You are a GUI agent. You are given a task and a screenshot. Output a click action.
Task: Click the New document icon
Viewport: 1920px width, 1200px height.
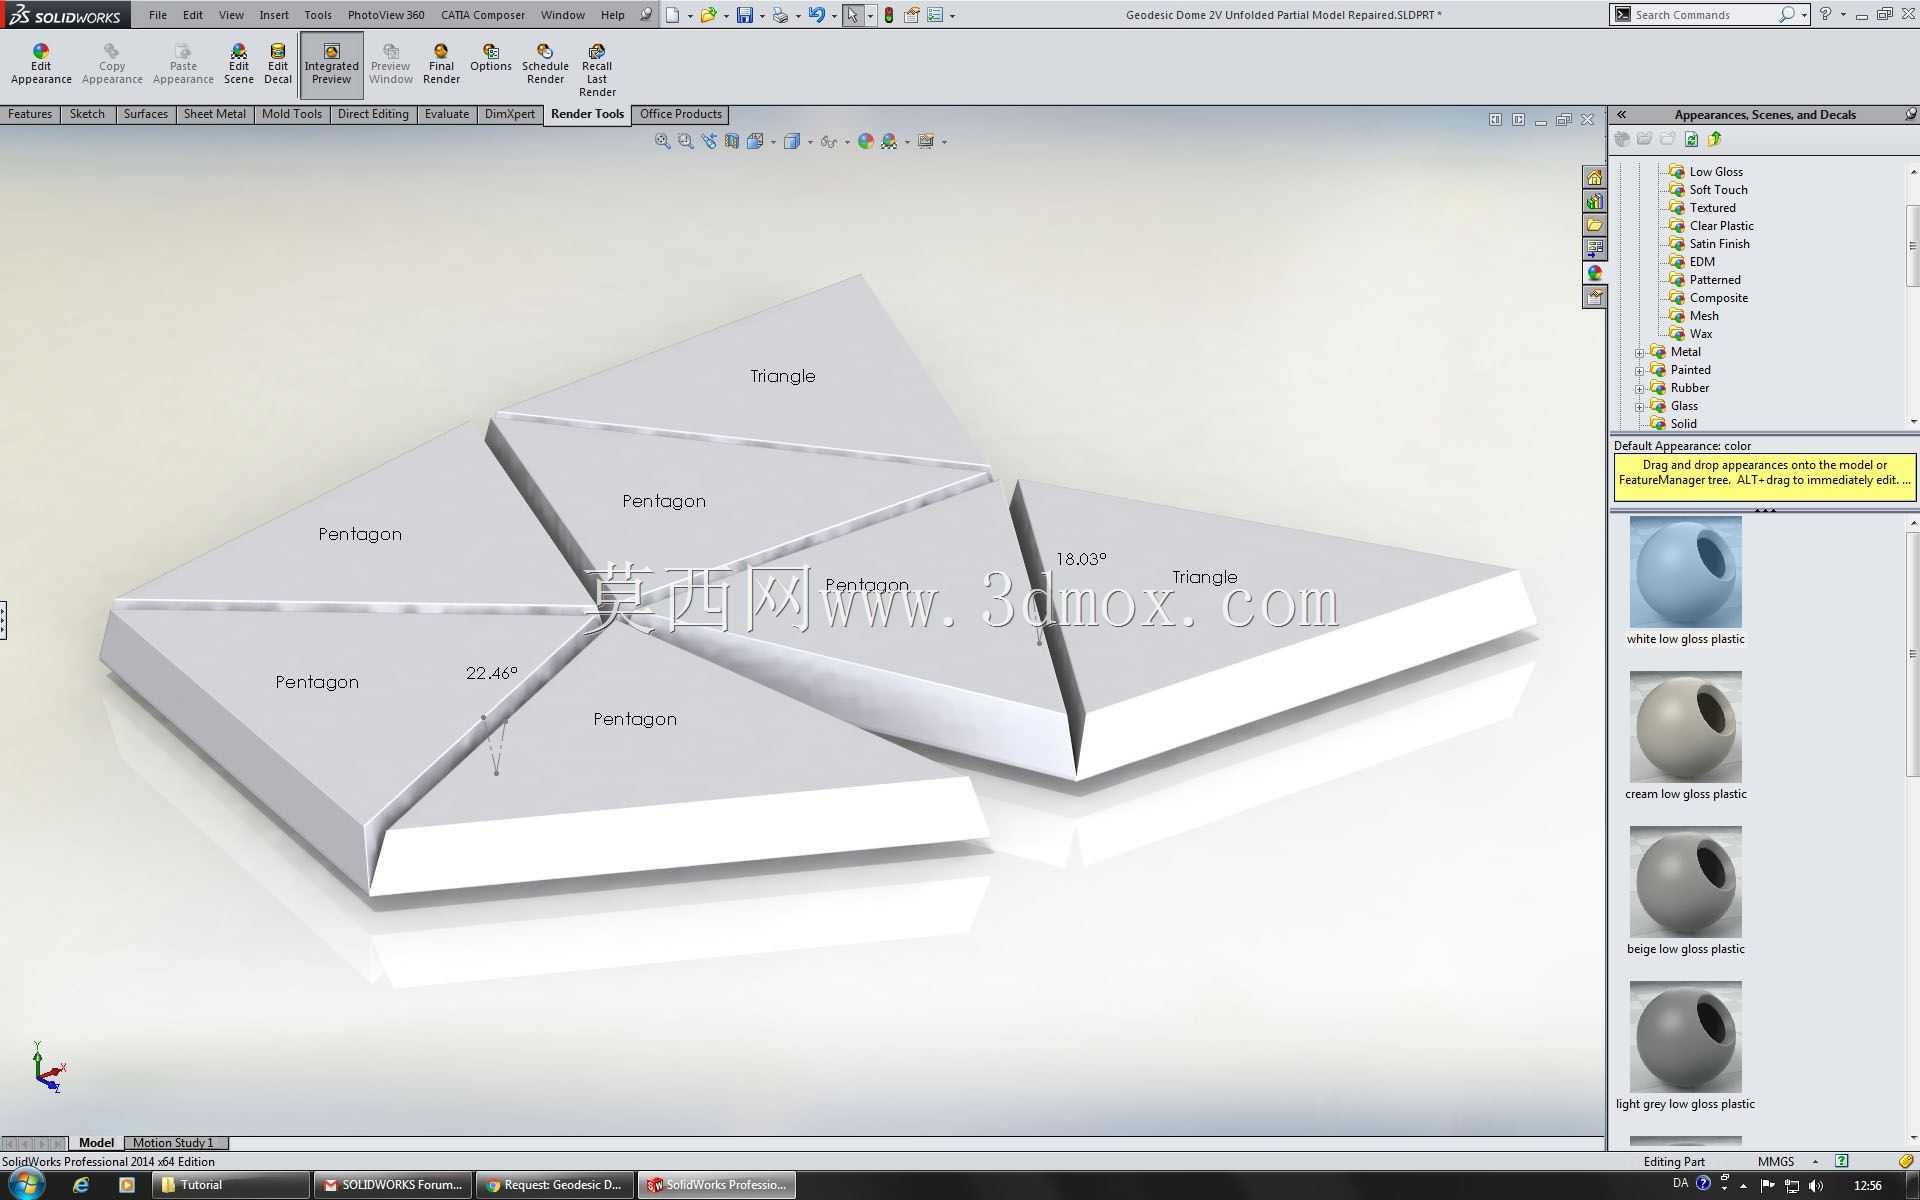(x=673, y=15)
